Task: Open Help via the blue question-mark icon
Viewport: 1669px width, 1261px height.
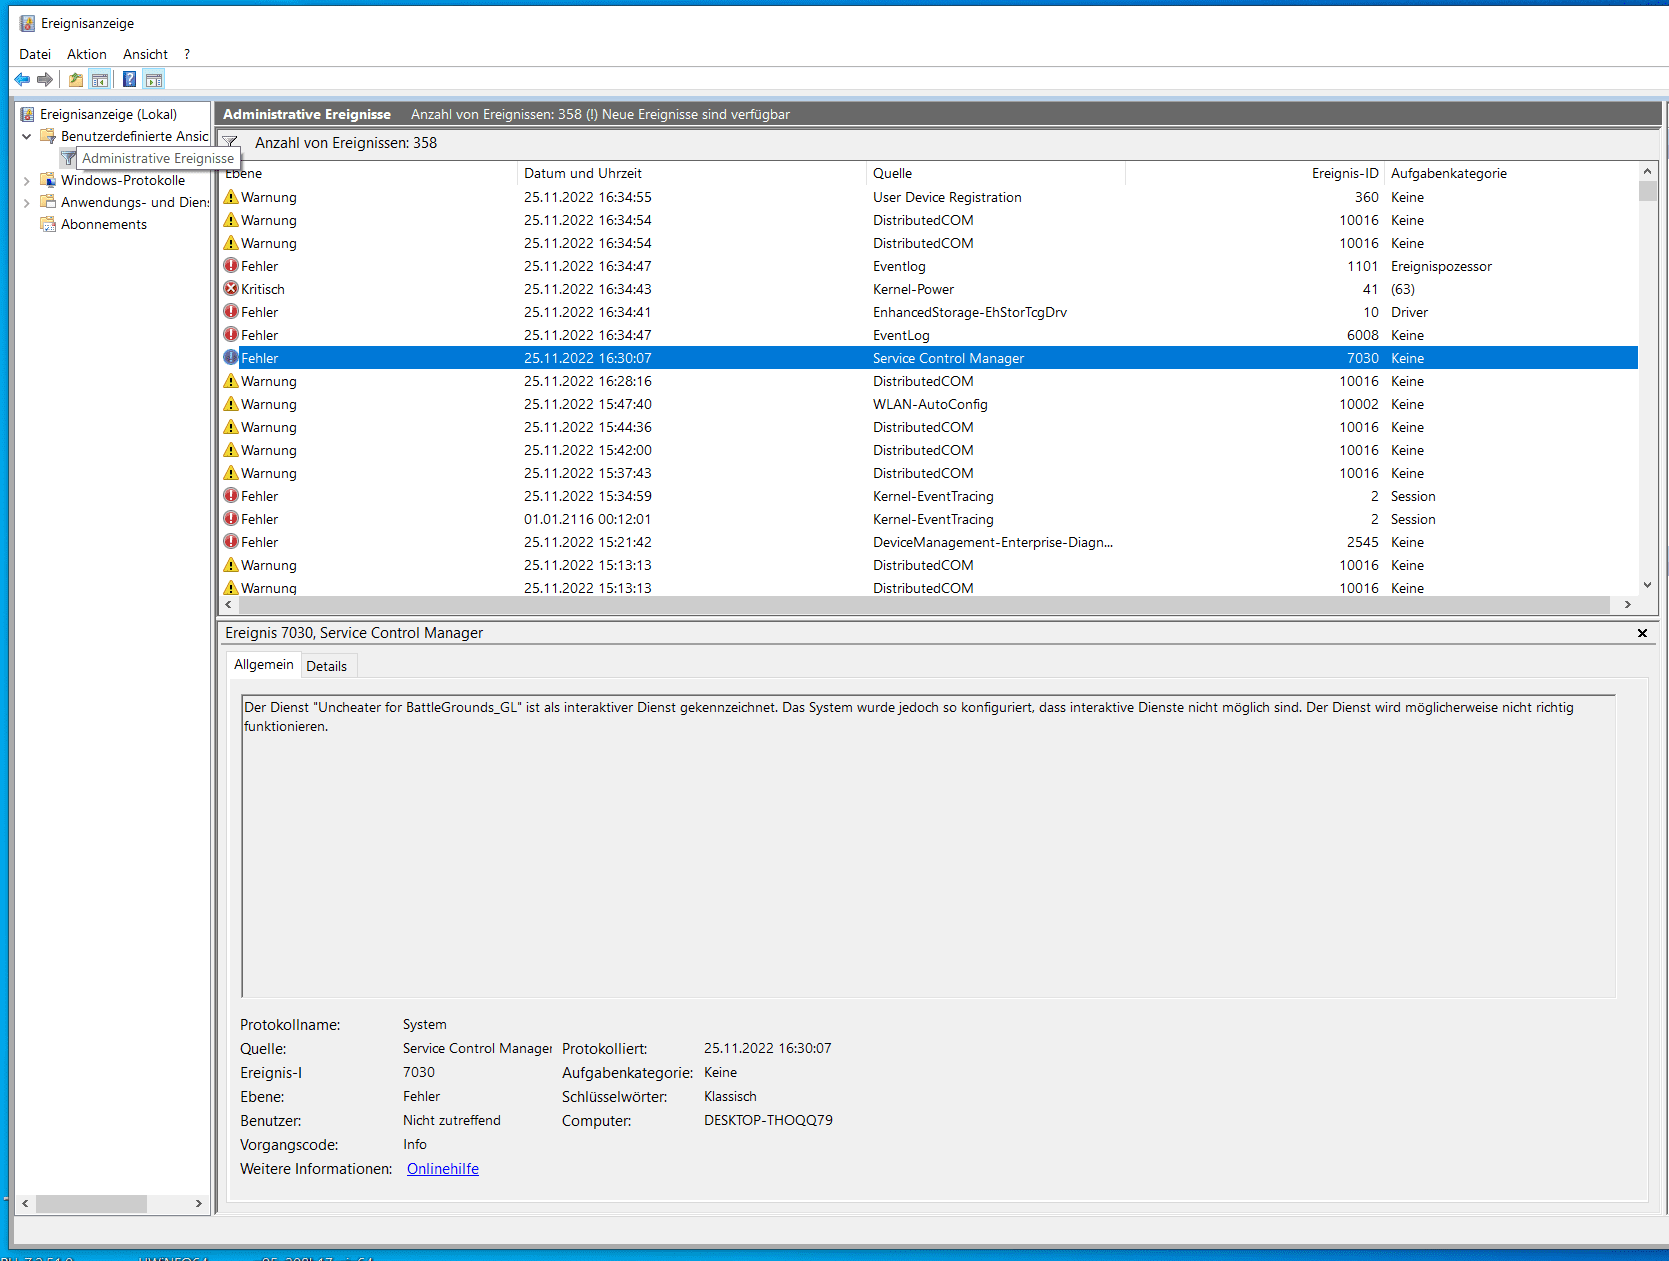Action: [130, 80]
